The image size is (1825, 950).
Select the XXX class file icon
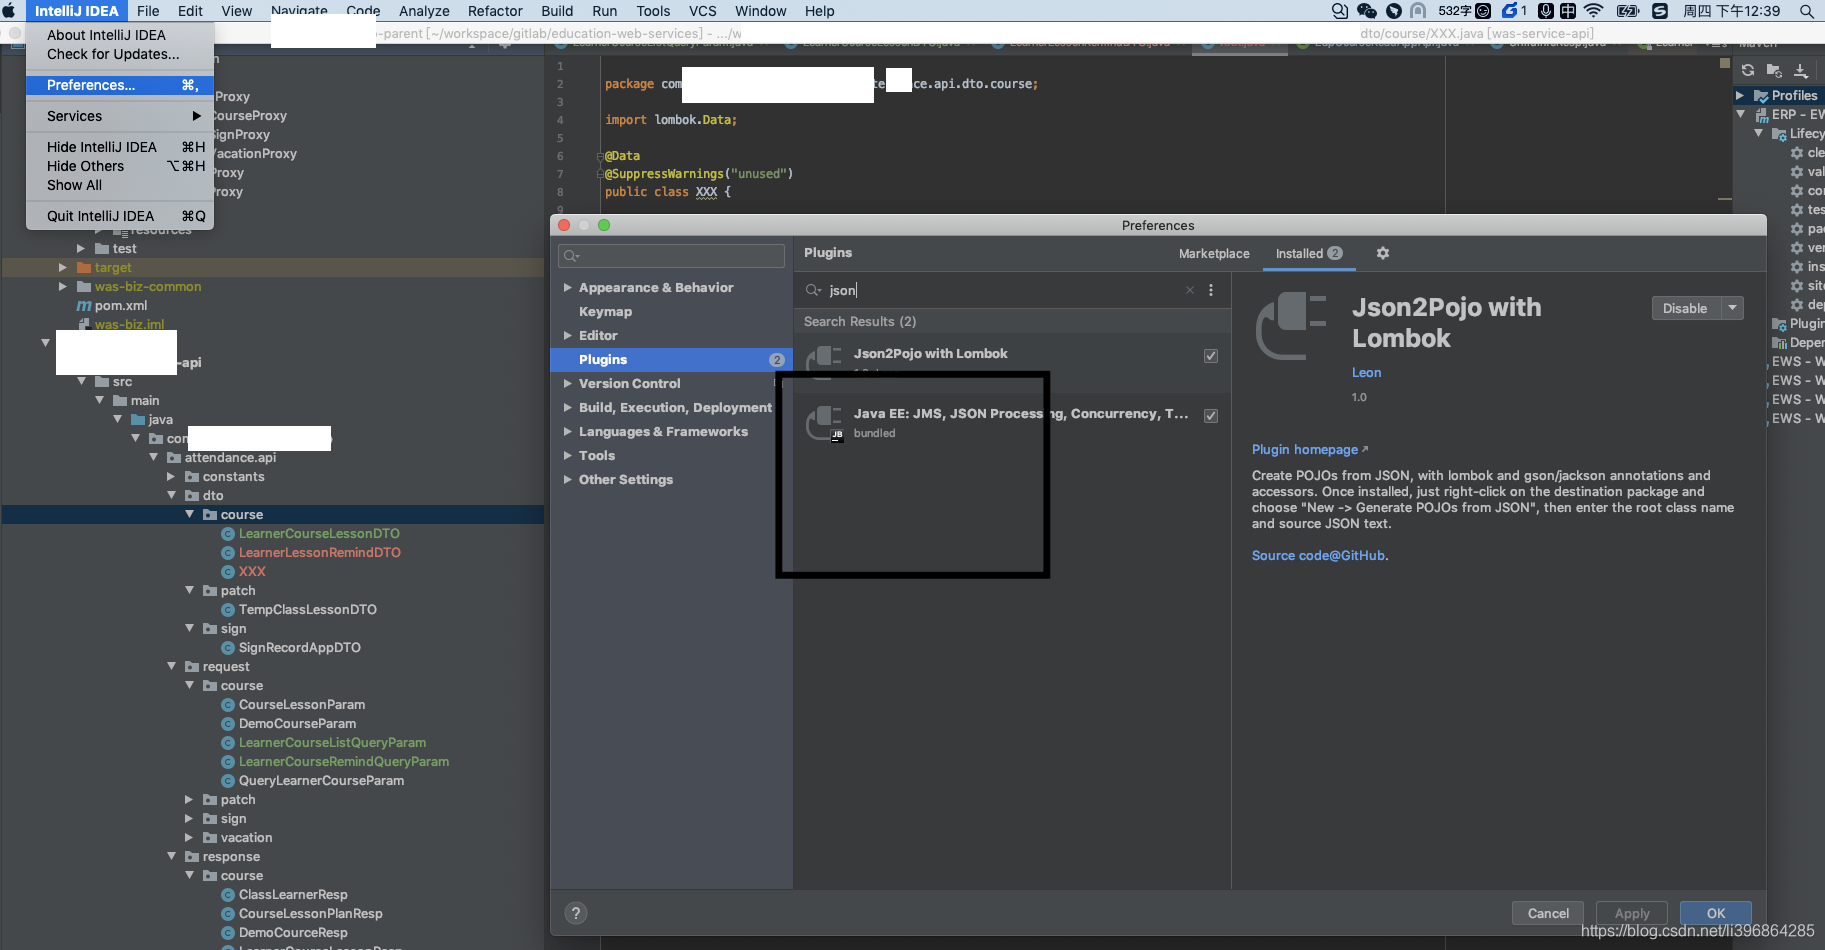click(228, 572)
